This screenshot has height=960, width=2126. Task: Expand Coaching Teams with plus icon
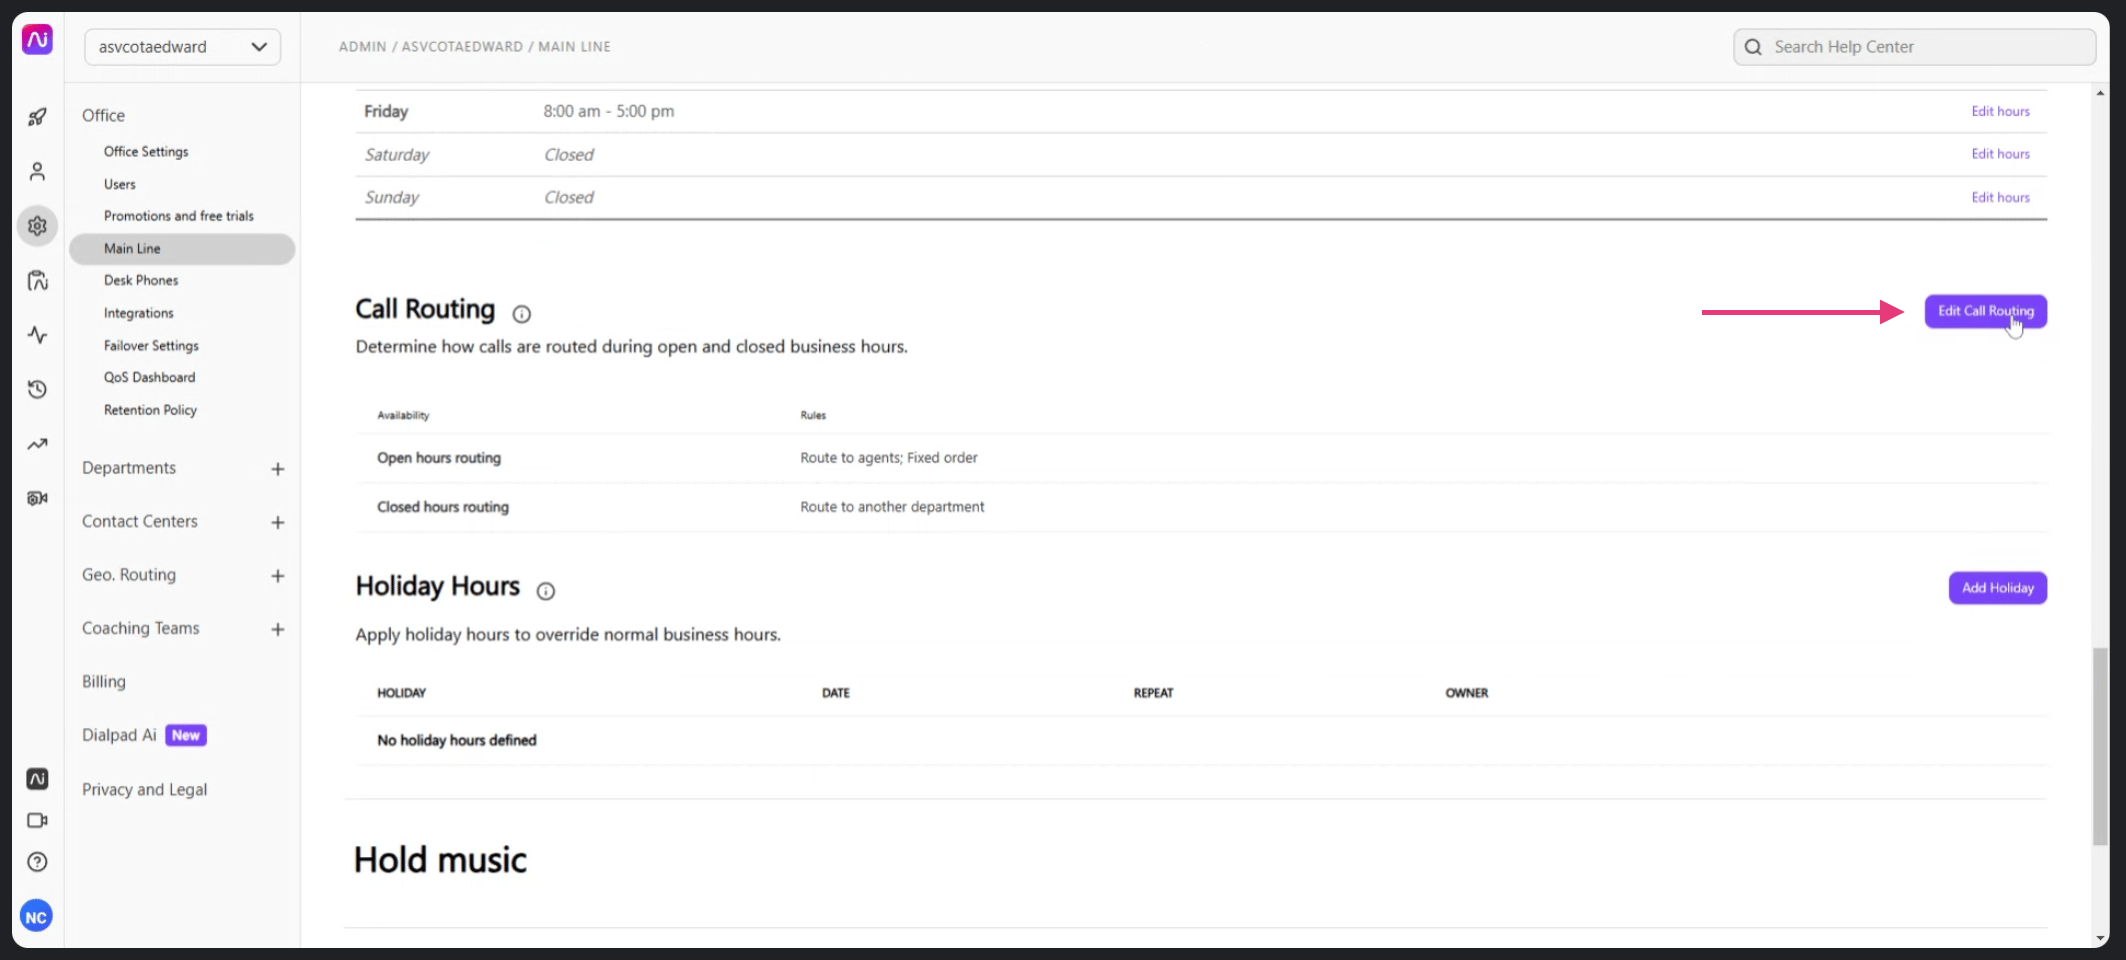278,629
